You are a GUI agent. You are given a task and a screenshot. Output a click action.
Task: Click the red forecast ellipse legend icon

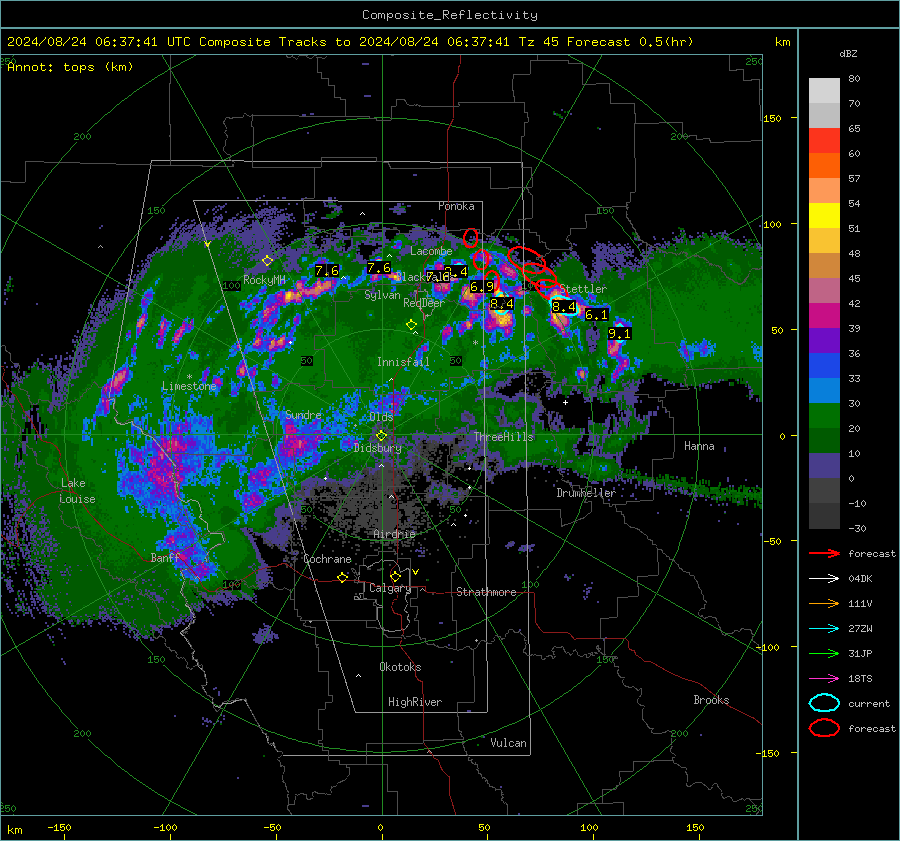pyautogui.click(x=824, y=728)
